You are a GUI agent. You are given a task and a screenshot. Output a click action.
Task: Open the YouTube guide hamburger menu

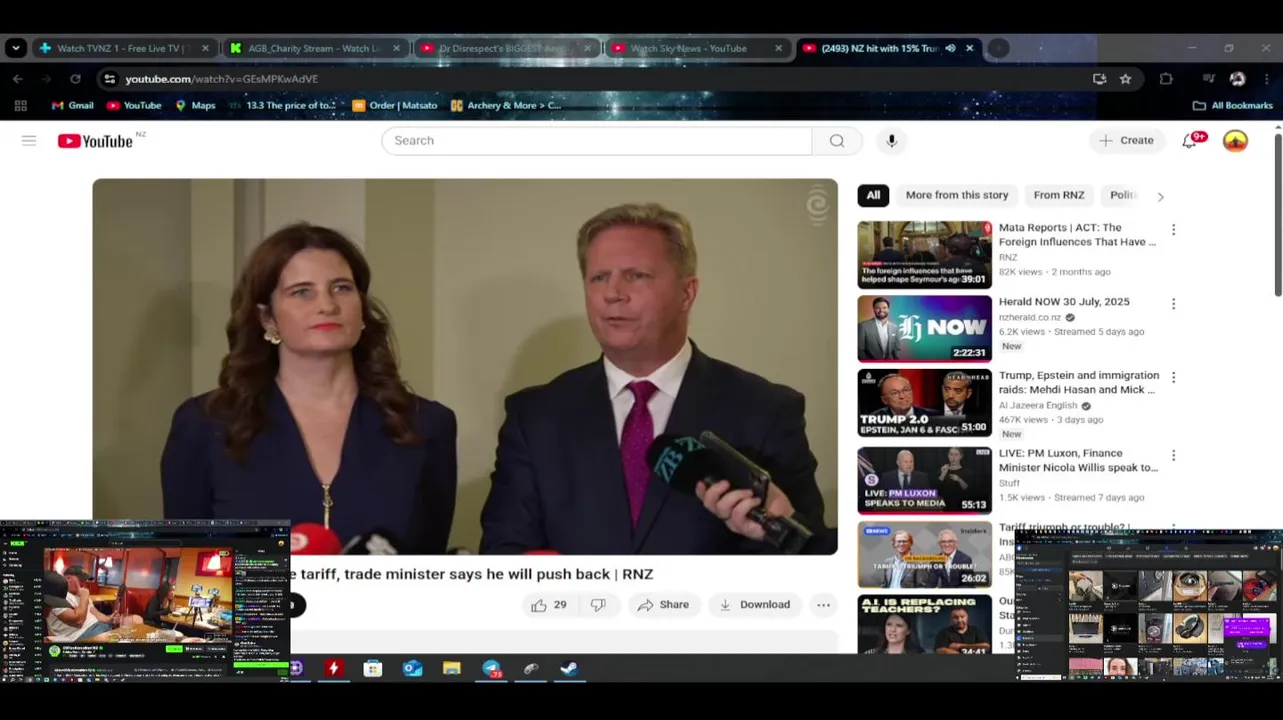coord(29,141)
